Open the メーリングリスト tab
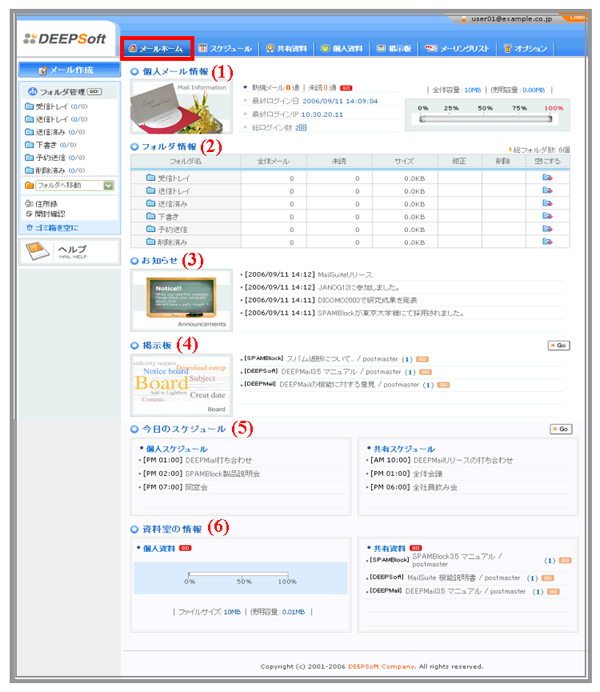This screenshot has height=692, width=600. pyautogui.click(x=457, y=49)
